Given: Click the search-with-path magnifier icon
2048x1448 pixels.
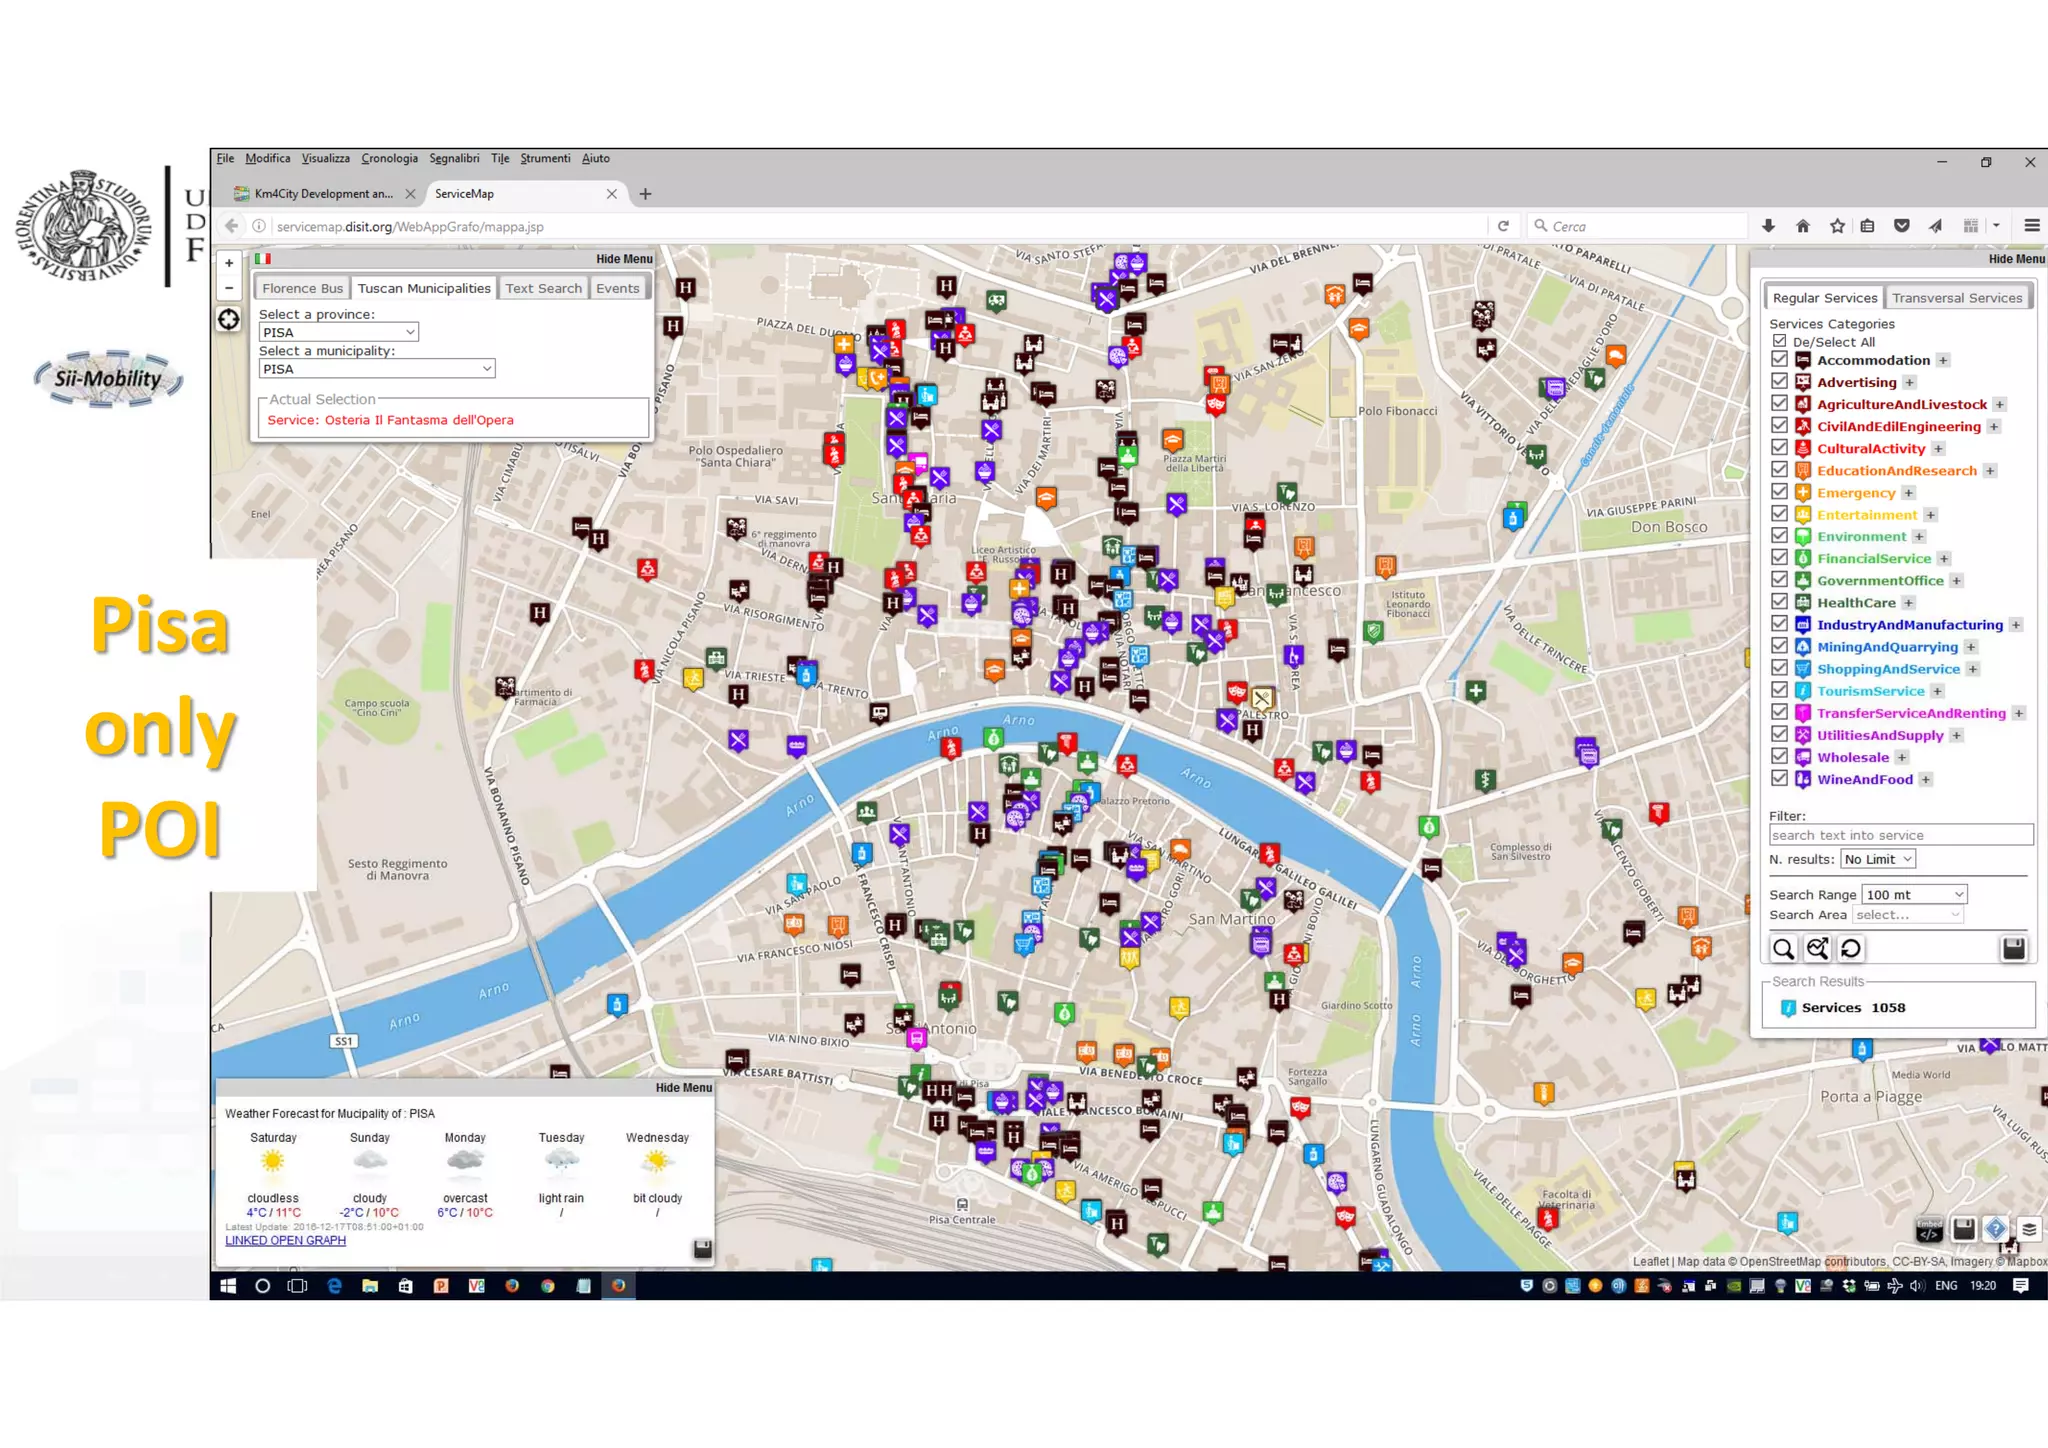Looking at the screenshot, I should pos(1817,948).
